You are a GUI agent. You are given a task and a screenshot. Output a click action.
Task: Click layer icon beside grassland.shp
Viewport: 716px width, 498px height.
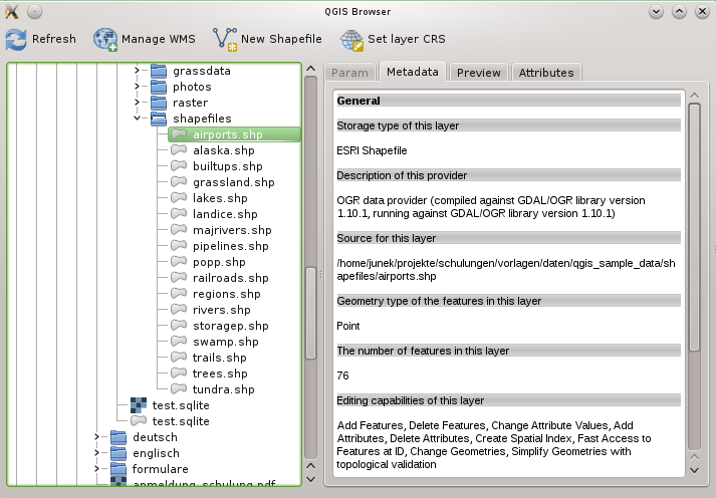pyautogui.click(x=179, y=182)
